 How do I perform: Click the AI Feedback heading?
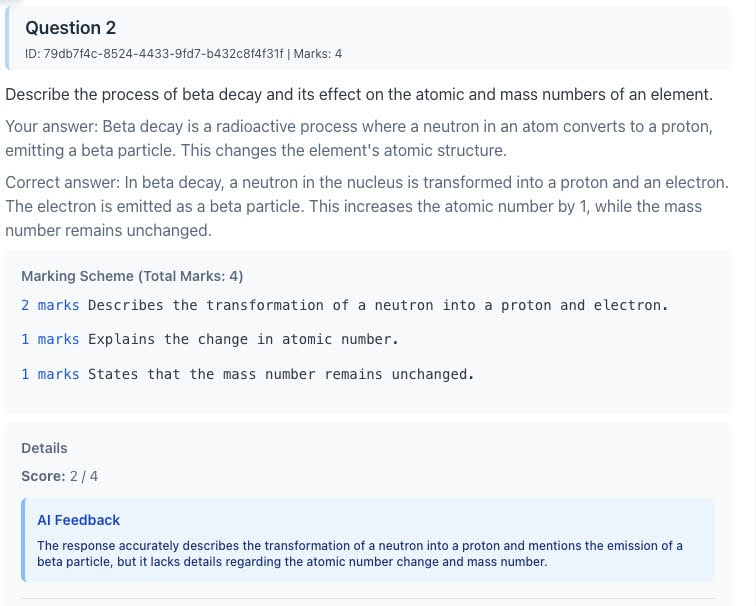pos(79,520)
